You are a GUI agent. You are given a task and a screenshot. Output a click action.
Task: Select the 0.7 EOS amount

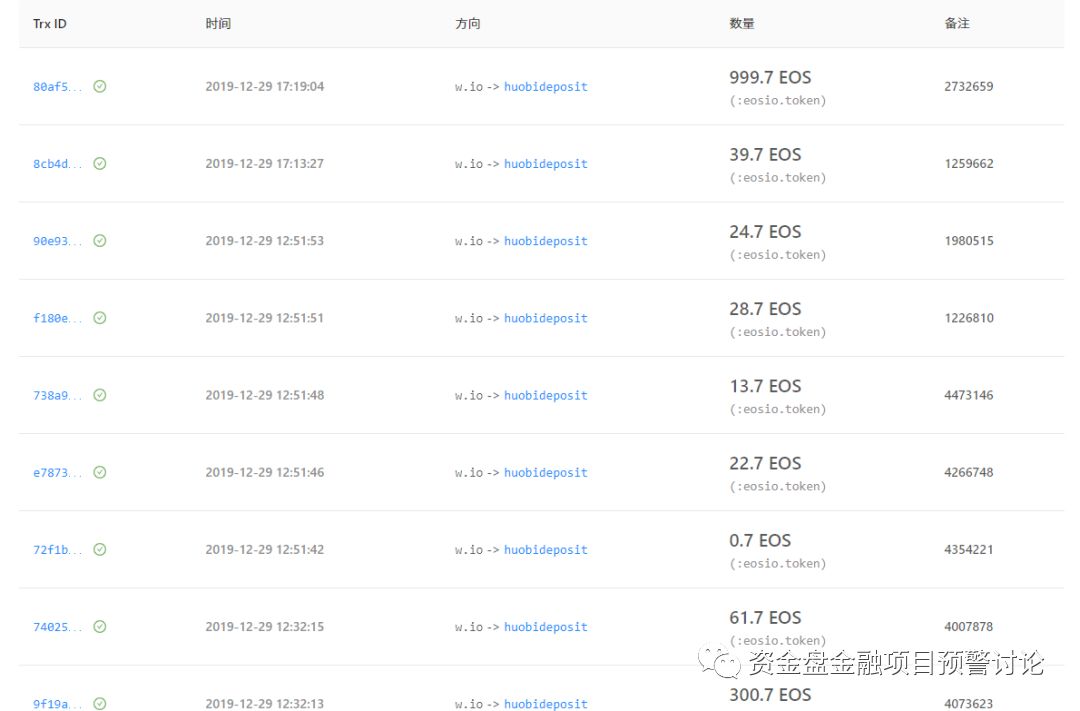click(x=760, y=540)
